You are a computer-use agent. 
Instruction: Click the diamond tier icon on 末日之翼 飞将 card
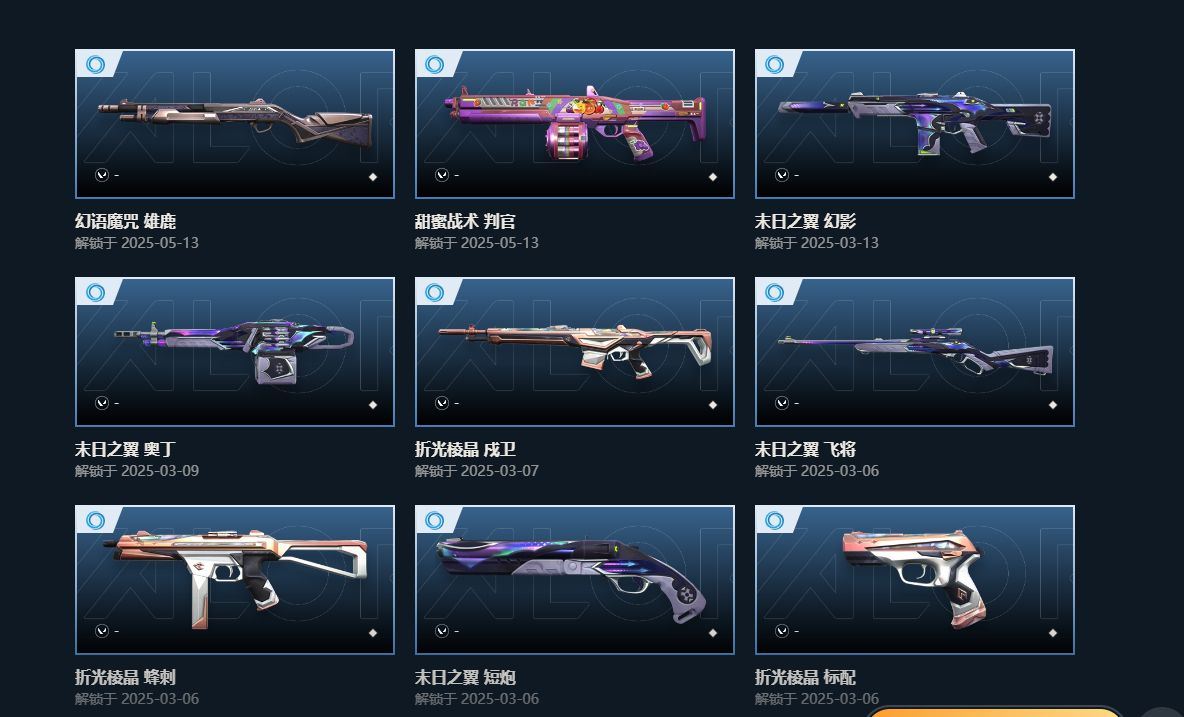(1053, 405)
